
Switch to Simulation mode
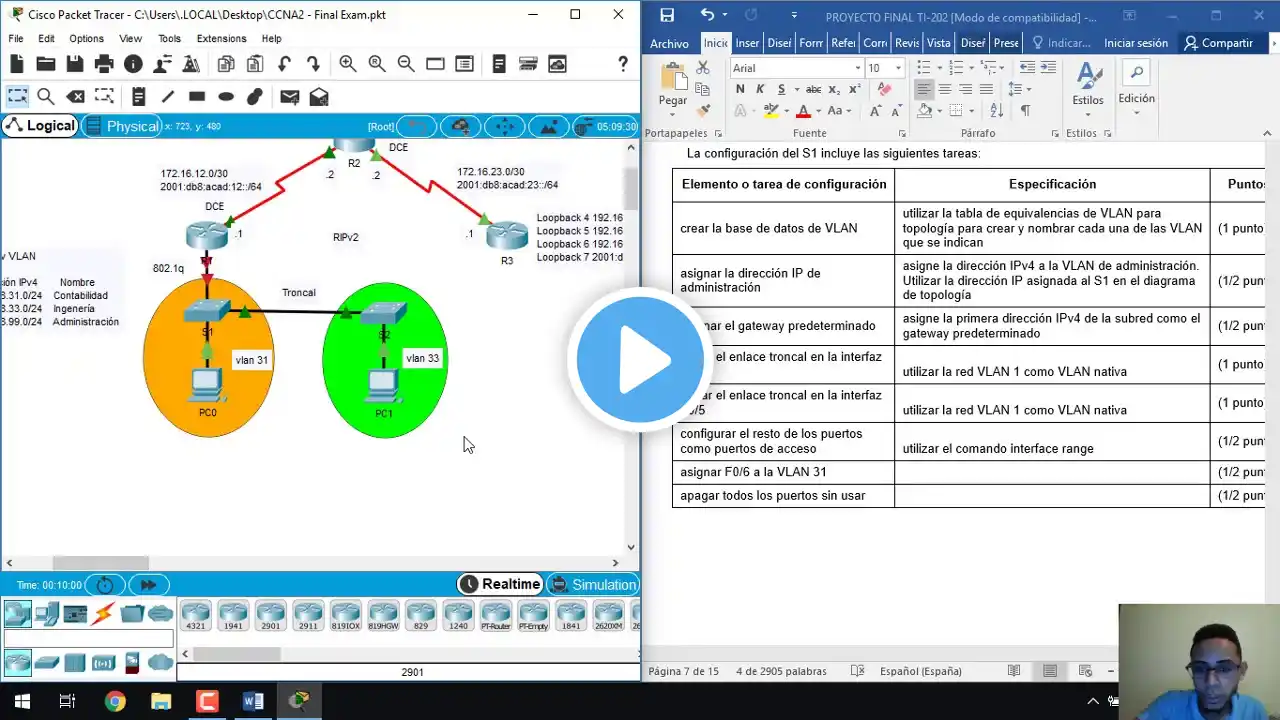[x=592, y=584]
